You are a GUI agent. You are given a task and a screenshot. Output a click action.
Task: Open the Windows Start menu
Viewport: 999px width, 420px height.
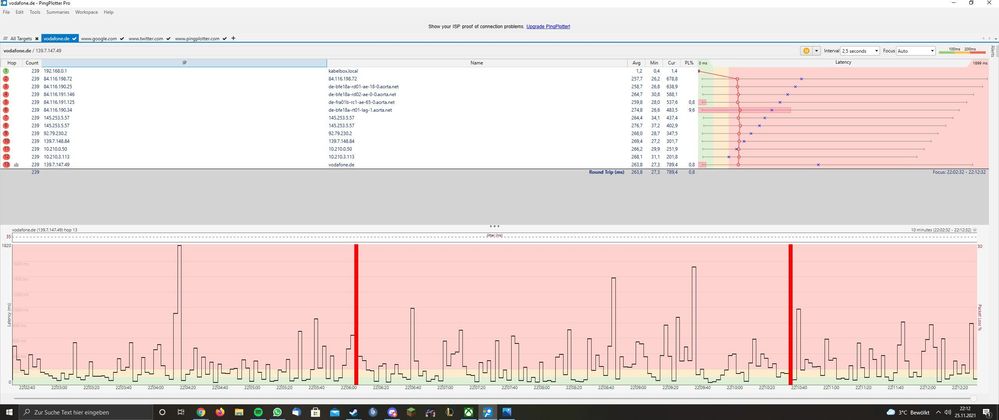pos(8,412)
